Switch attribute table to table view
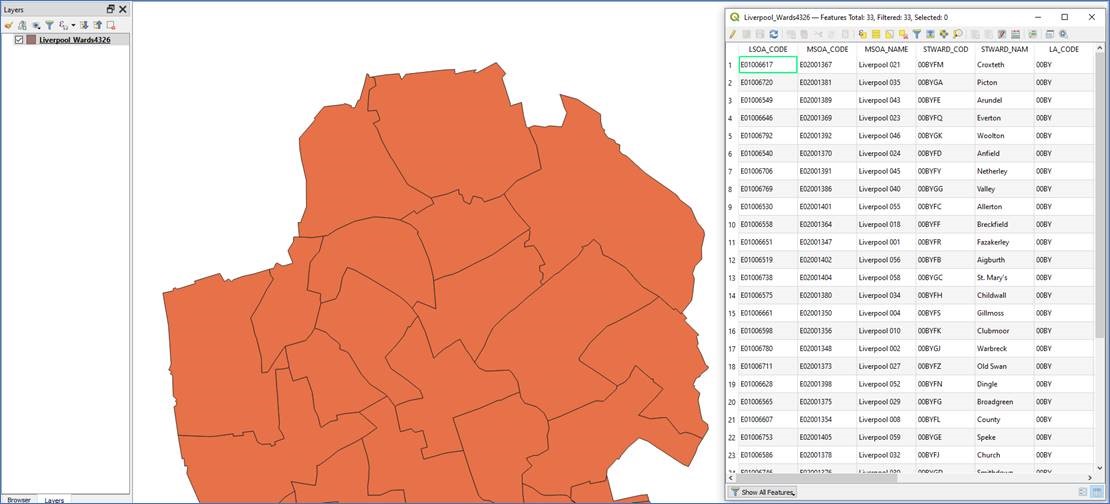 pyautogui.click(x=1097, y=492)
